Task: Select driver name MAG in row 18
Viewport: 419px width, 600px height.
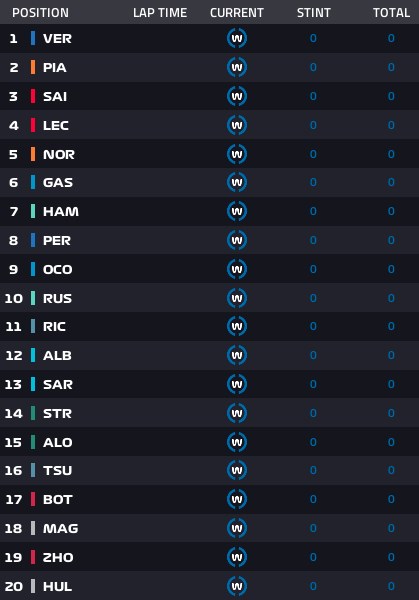Action: [x=60, y=528]
